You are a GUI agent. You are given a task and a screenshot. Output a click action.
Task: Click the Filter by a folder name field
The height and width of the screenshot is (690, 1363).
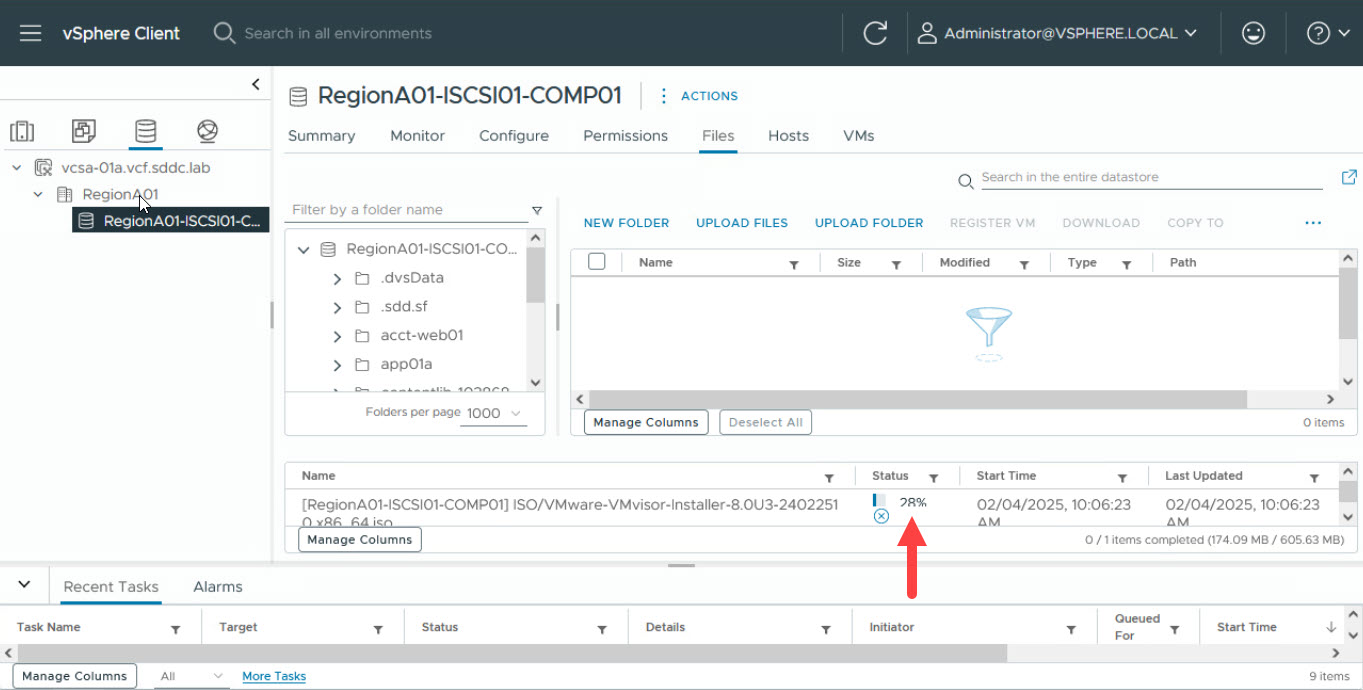point(407,210)
